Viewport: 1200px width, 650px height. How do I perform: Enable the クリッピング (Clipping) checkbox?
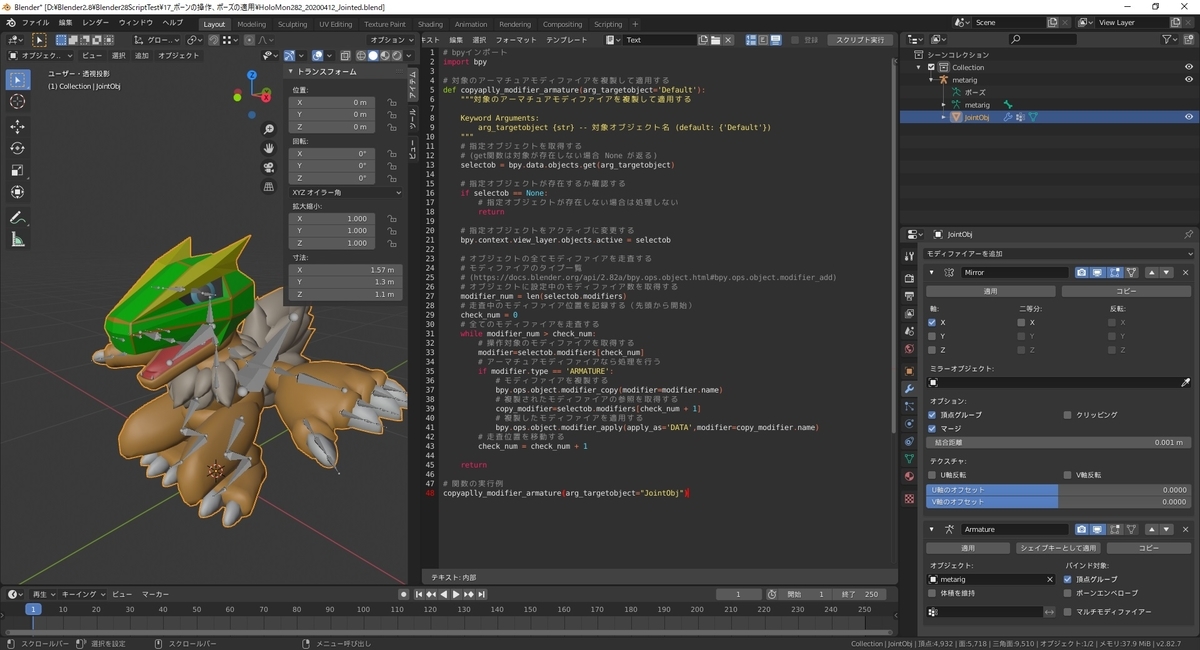[1067, 414]
